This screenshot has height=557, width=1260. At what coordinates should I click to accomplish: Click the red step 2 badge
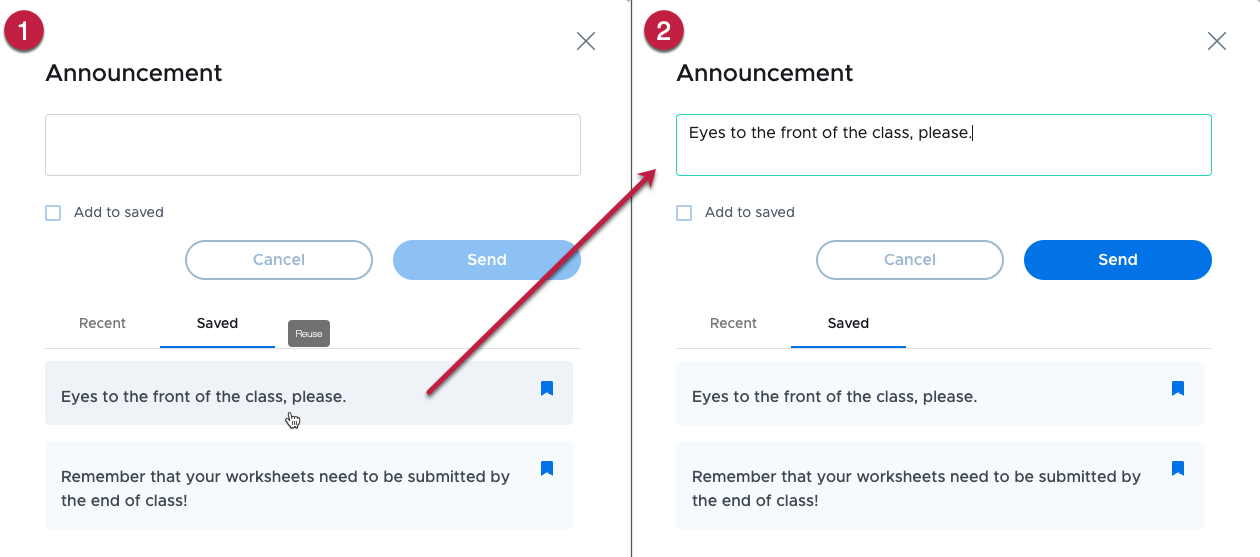[664, 31]
